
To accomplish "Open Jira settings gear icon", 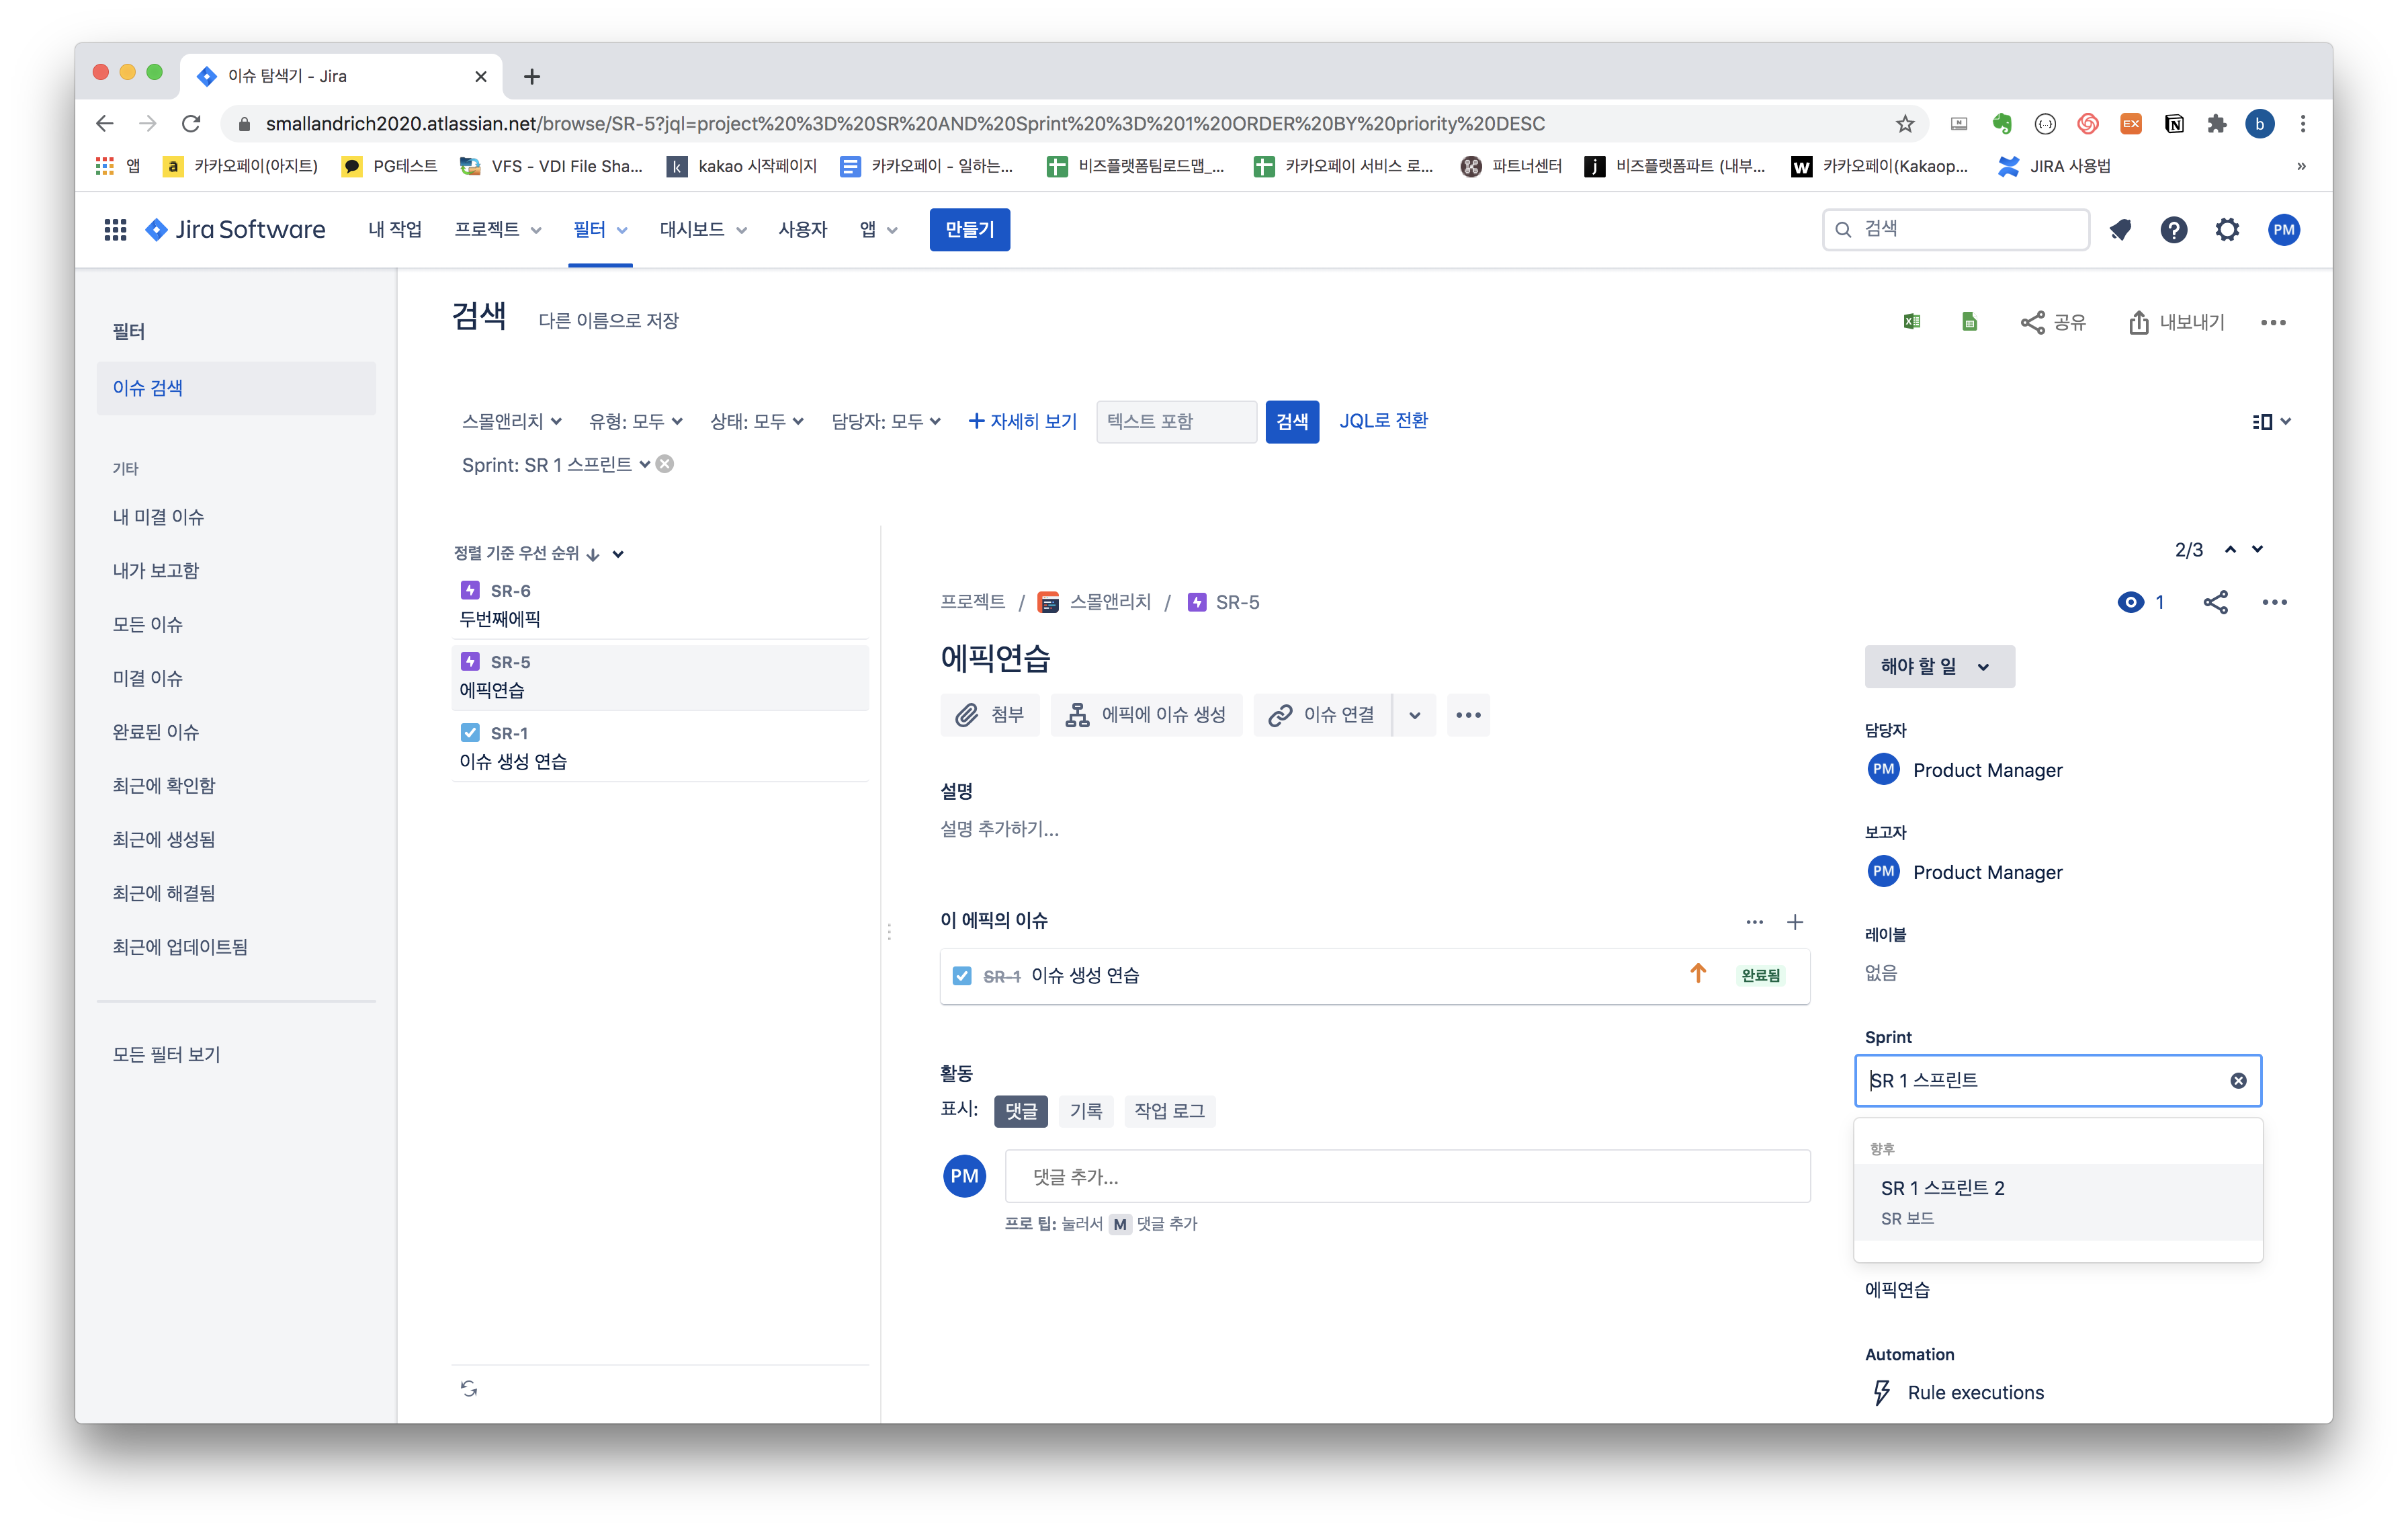I will (2227, 230).
